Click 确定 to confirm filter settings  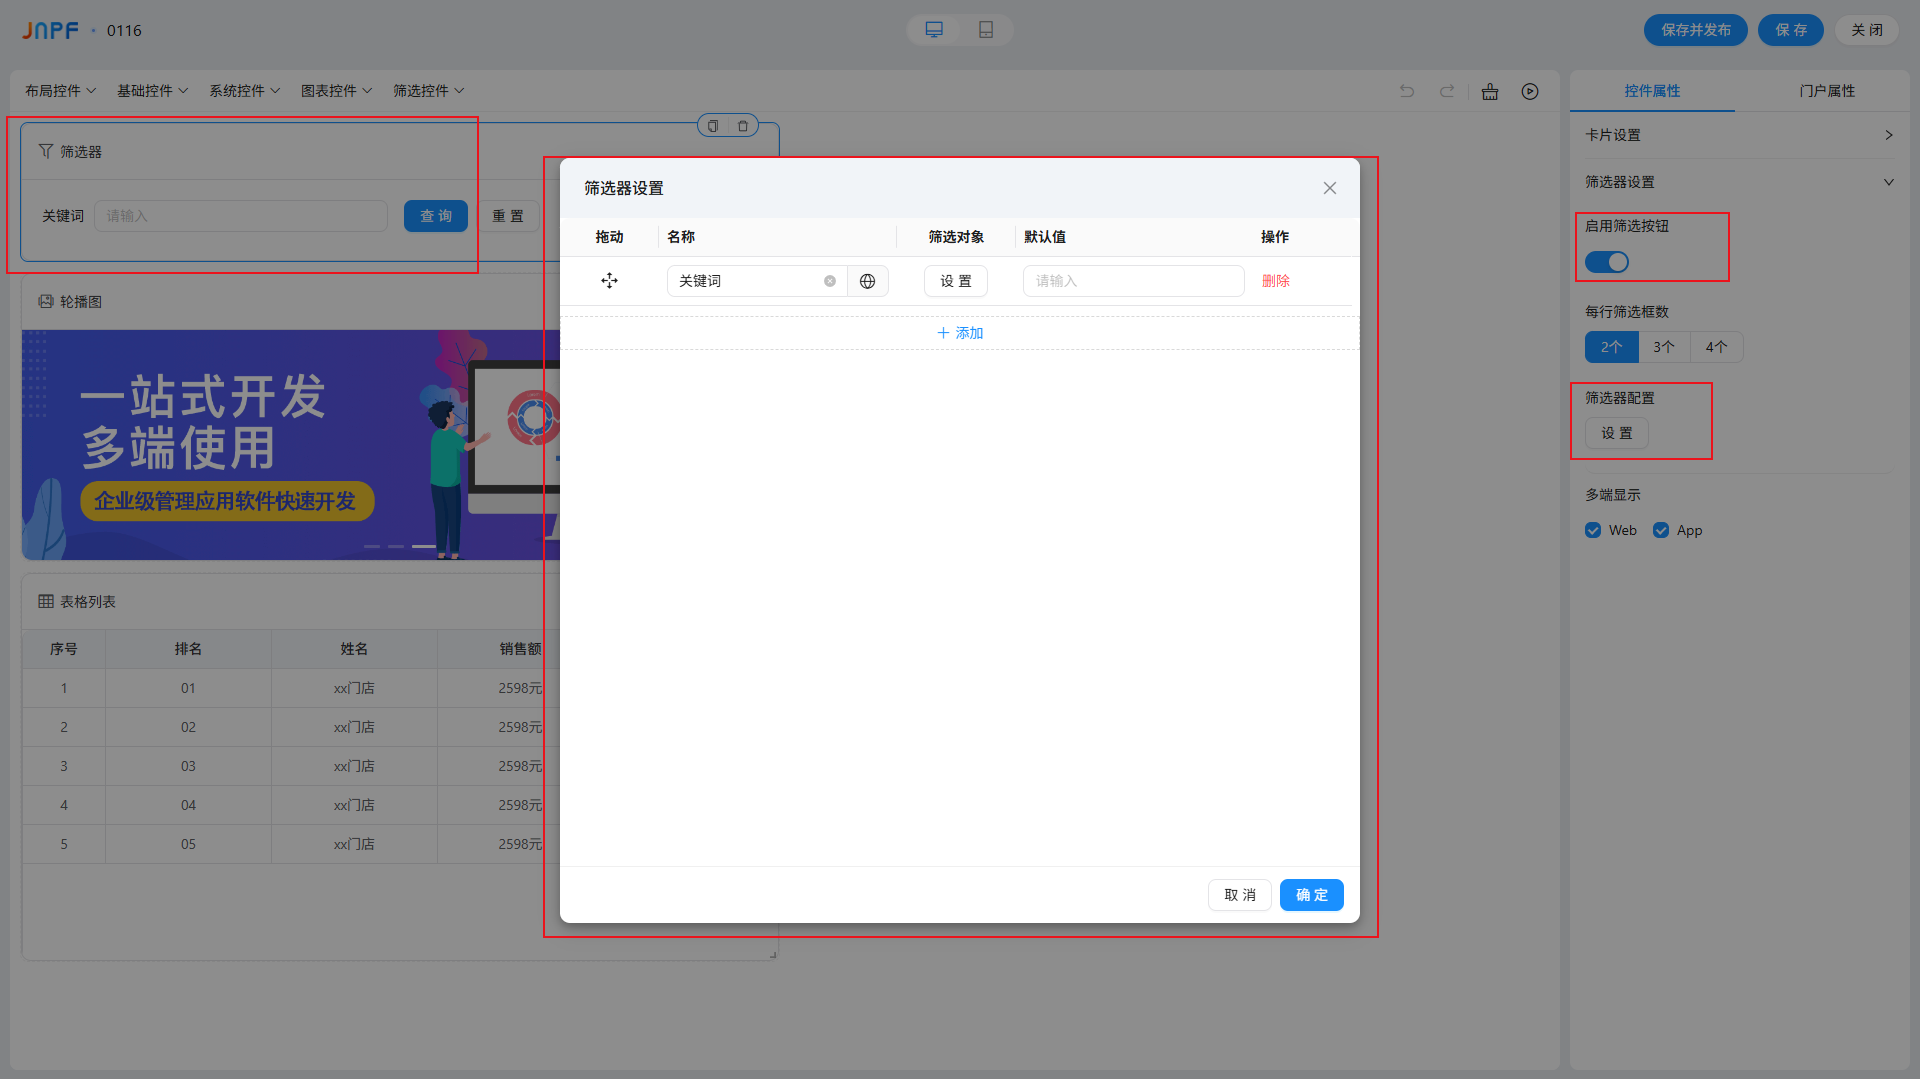pos(1311,895)
